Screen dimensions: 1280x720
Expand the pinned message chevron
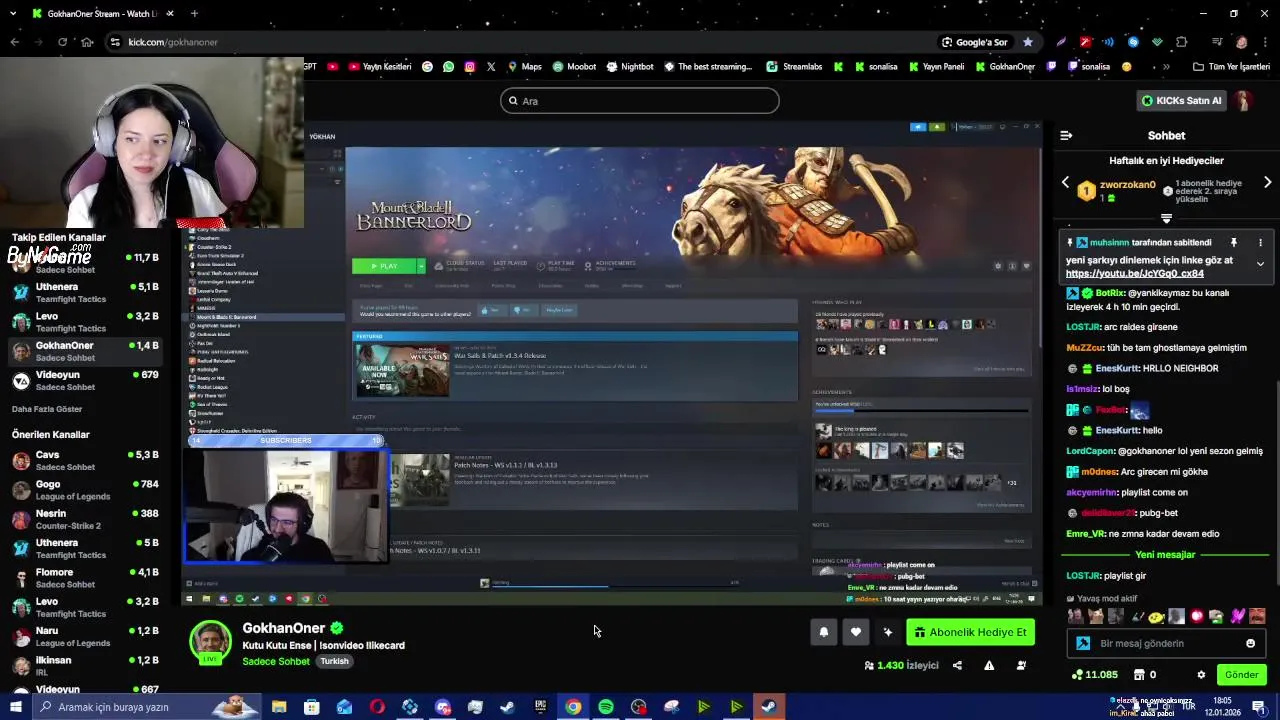point(1260,264)
